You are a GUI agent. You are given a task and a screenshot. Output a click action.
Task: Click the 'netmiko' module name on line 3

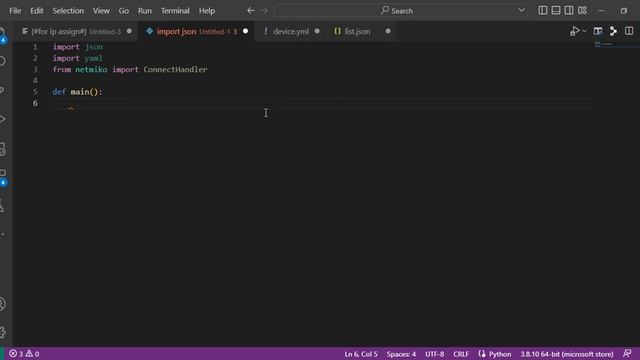pos(91,69)
